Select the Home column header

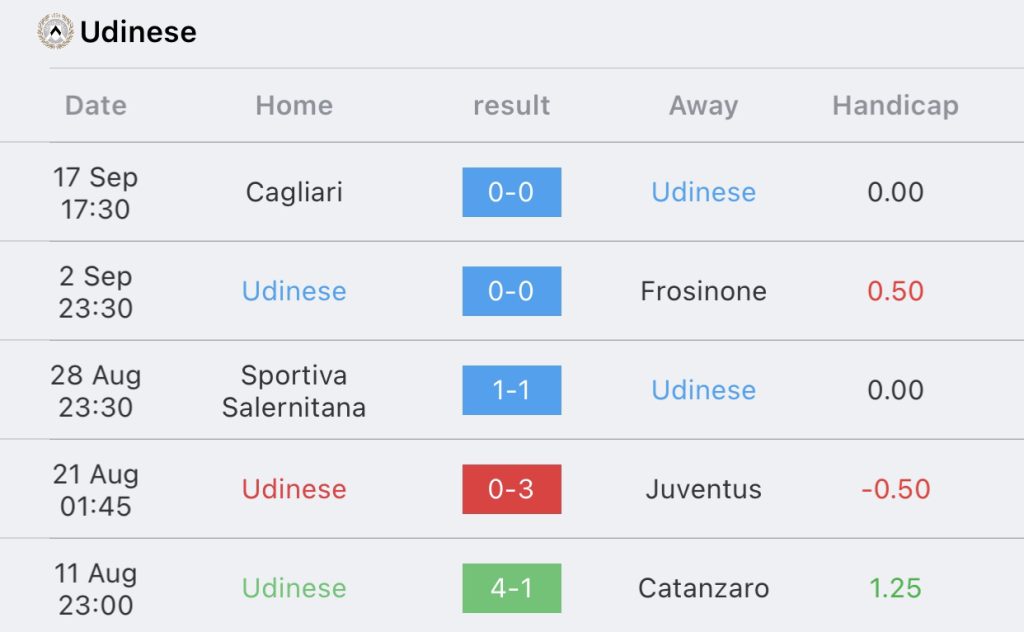coord(294,105)
